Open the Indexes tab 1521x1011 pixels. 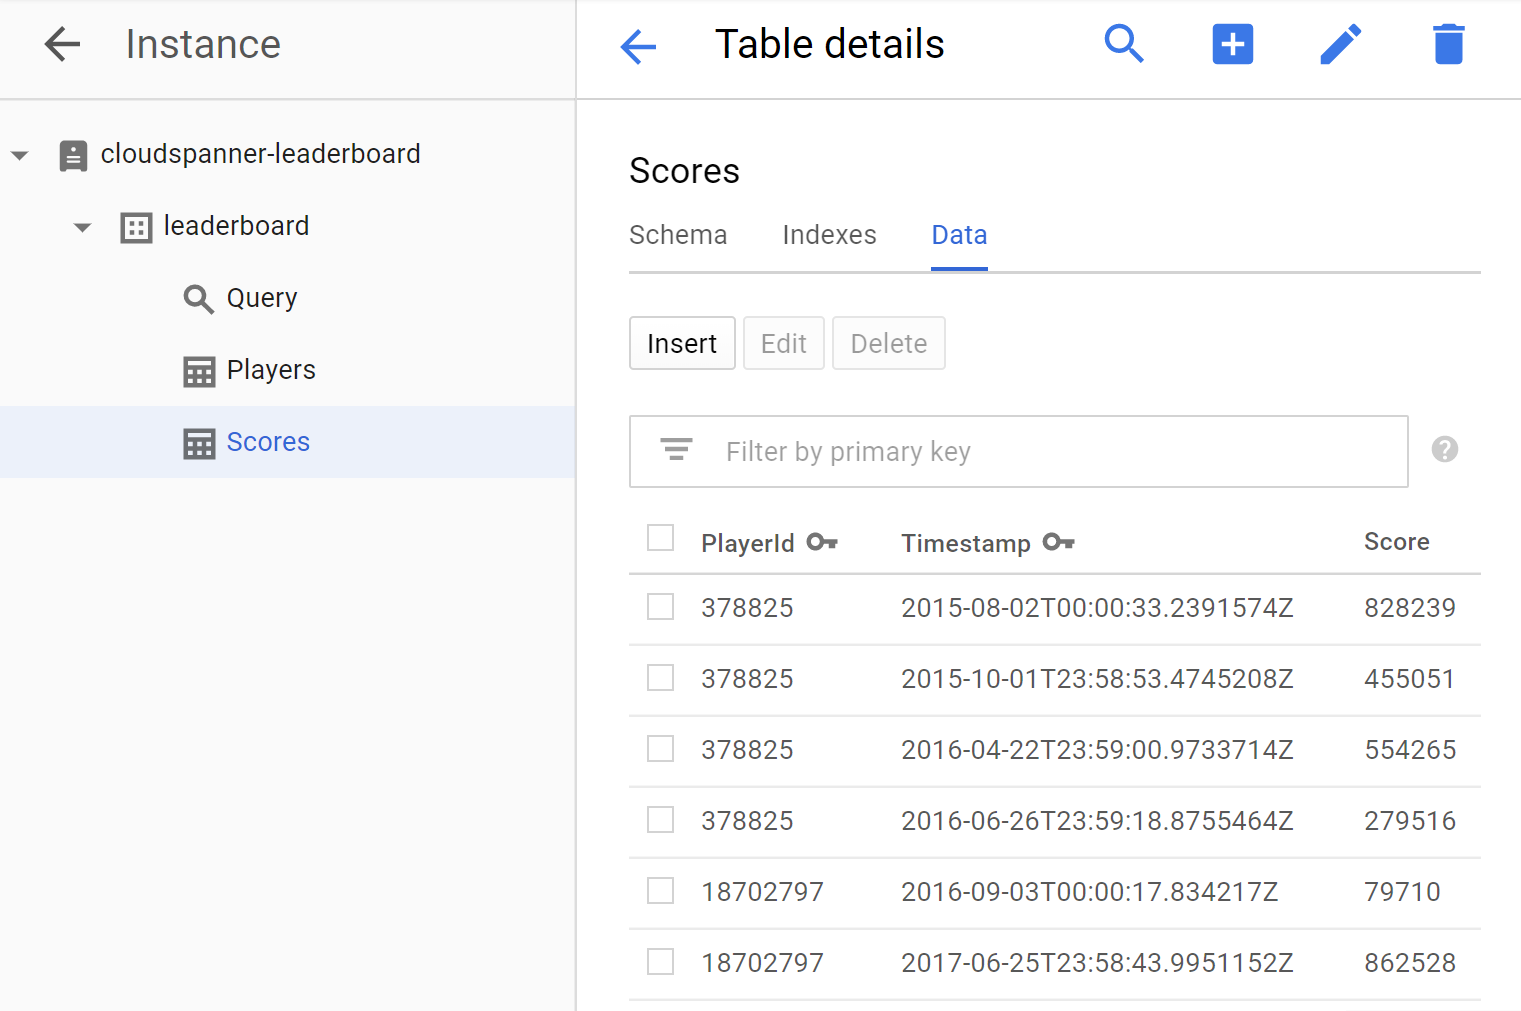coord(829,235)
